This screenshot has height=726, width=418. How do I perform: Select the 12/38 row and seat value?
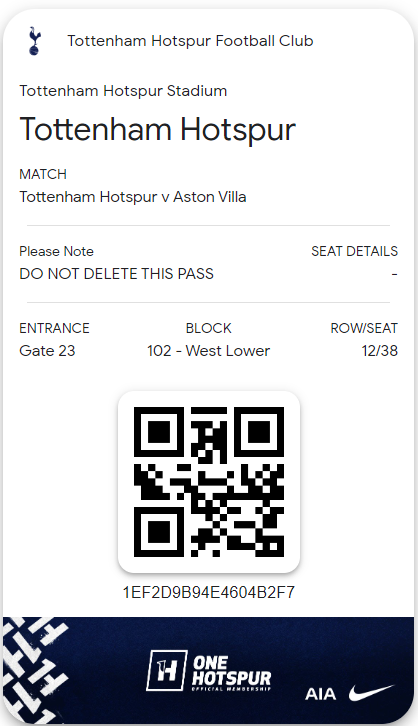pyautogui.click(x=380, y=350)
